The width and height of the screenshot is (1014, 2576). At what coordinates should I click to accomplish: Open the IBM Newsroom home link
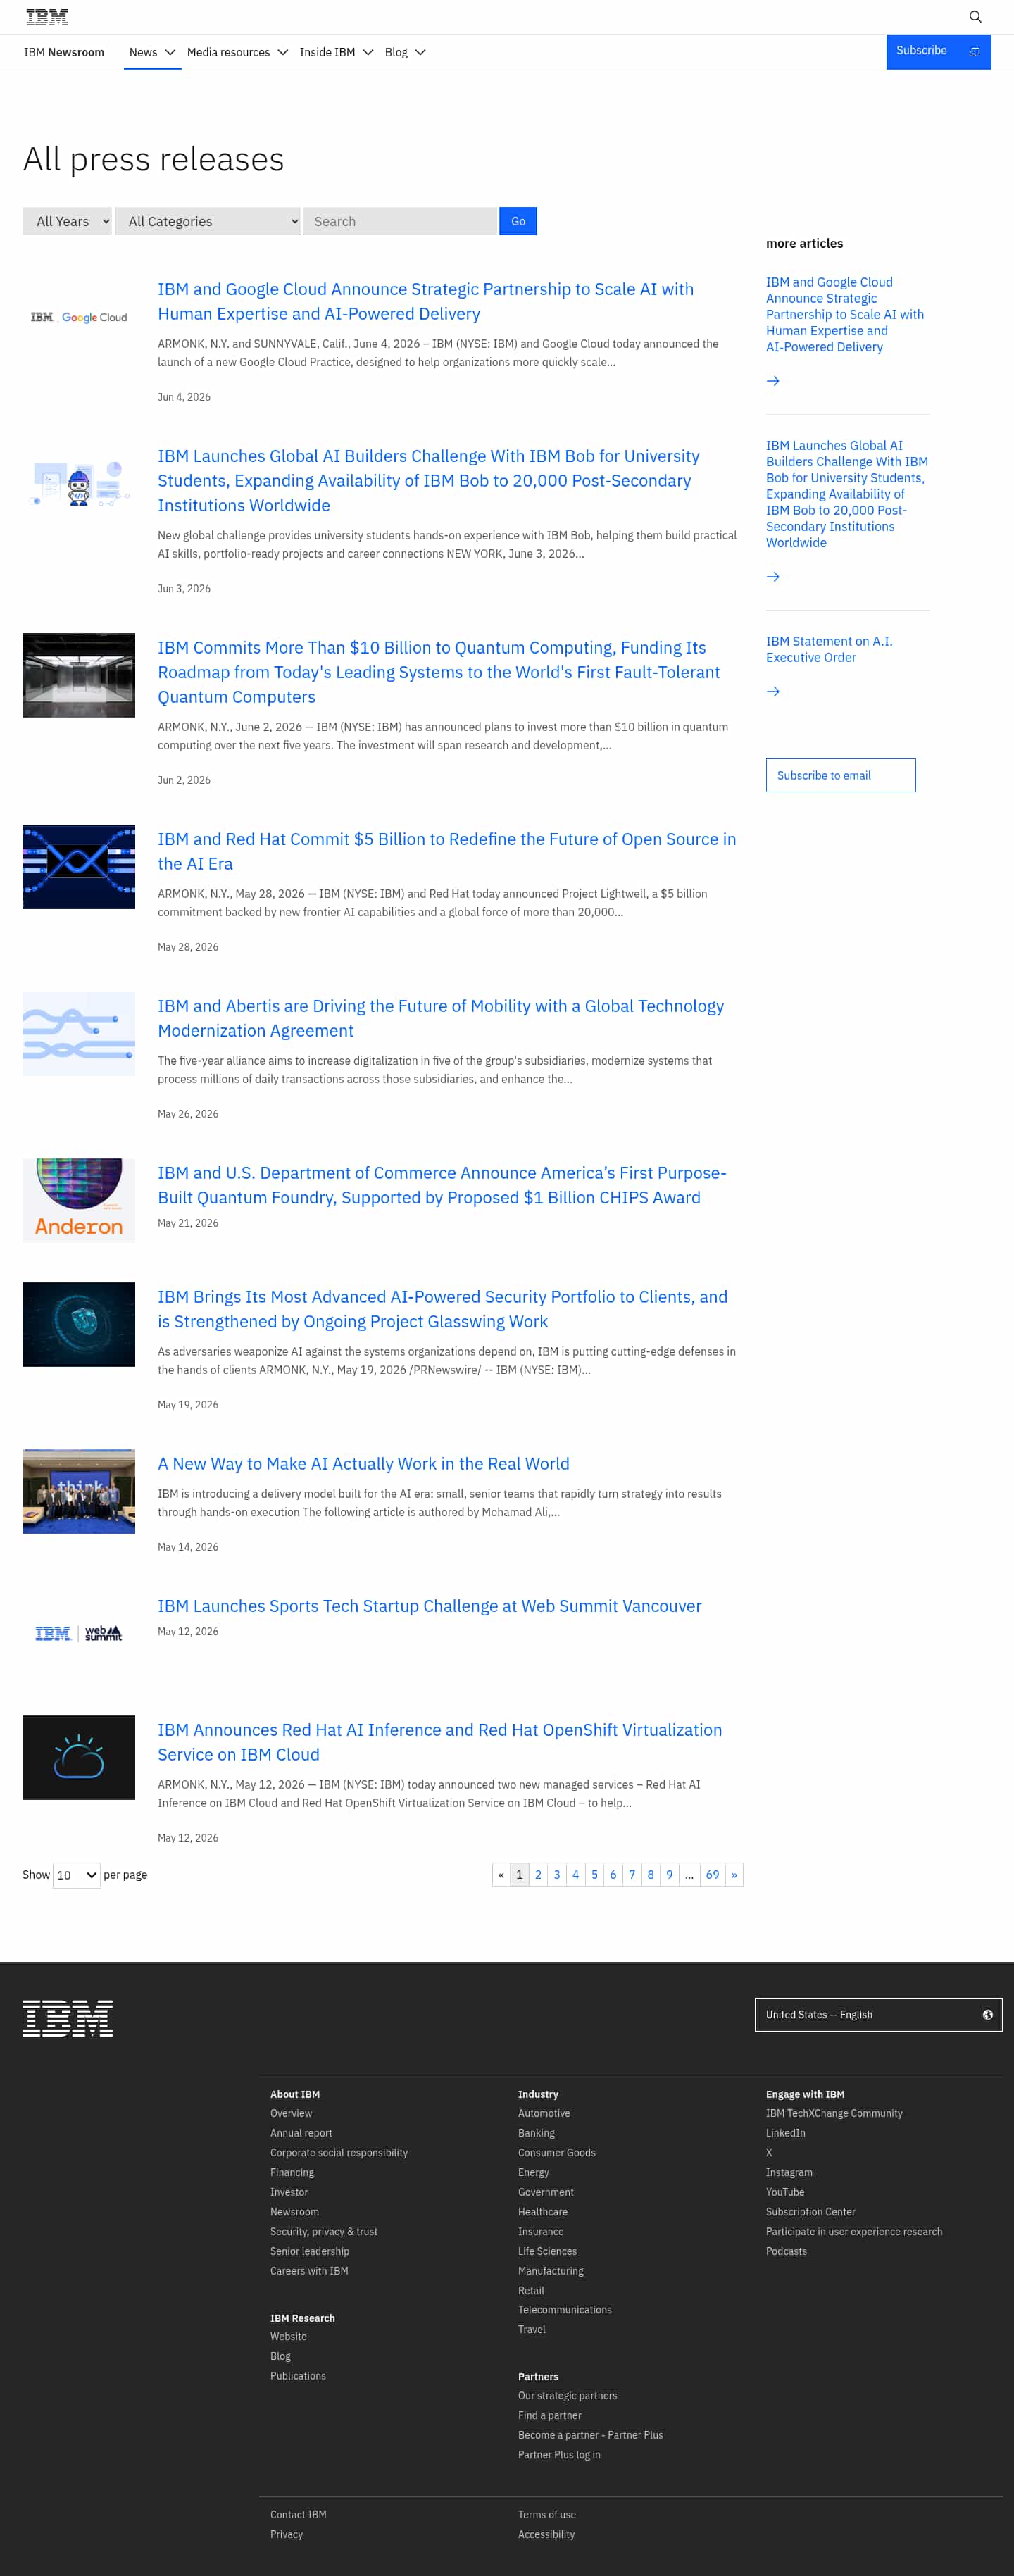64,52
